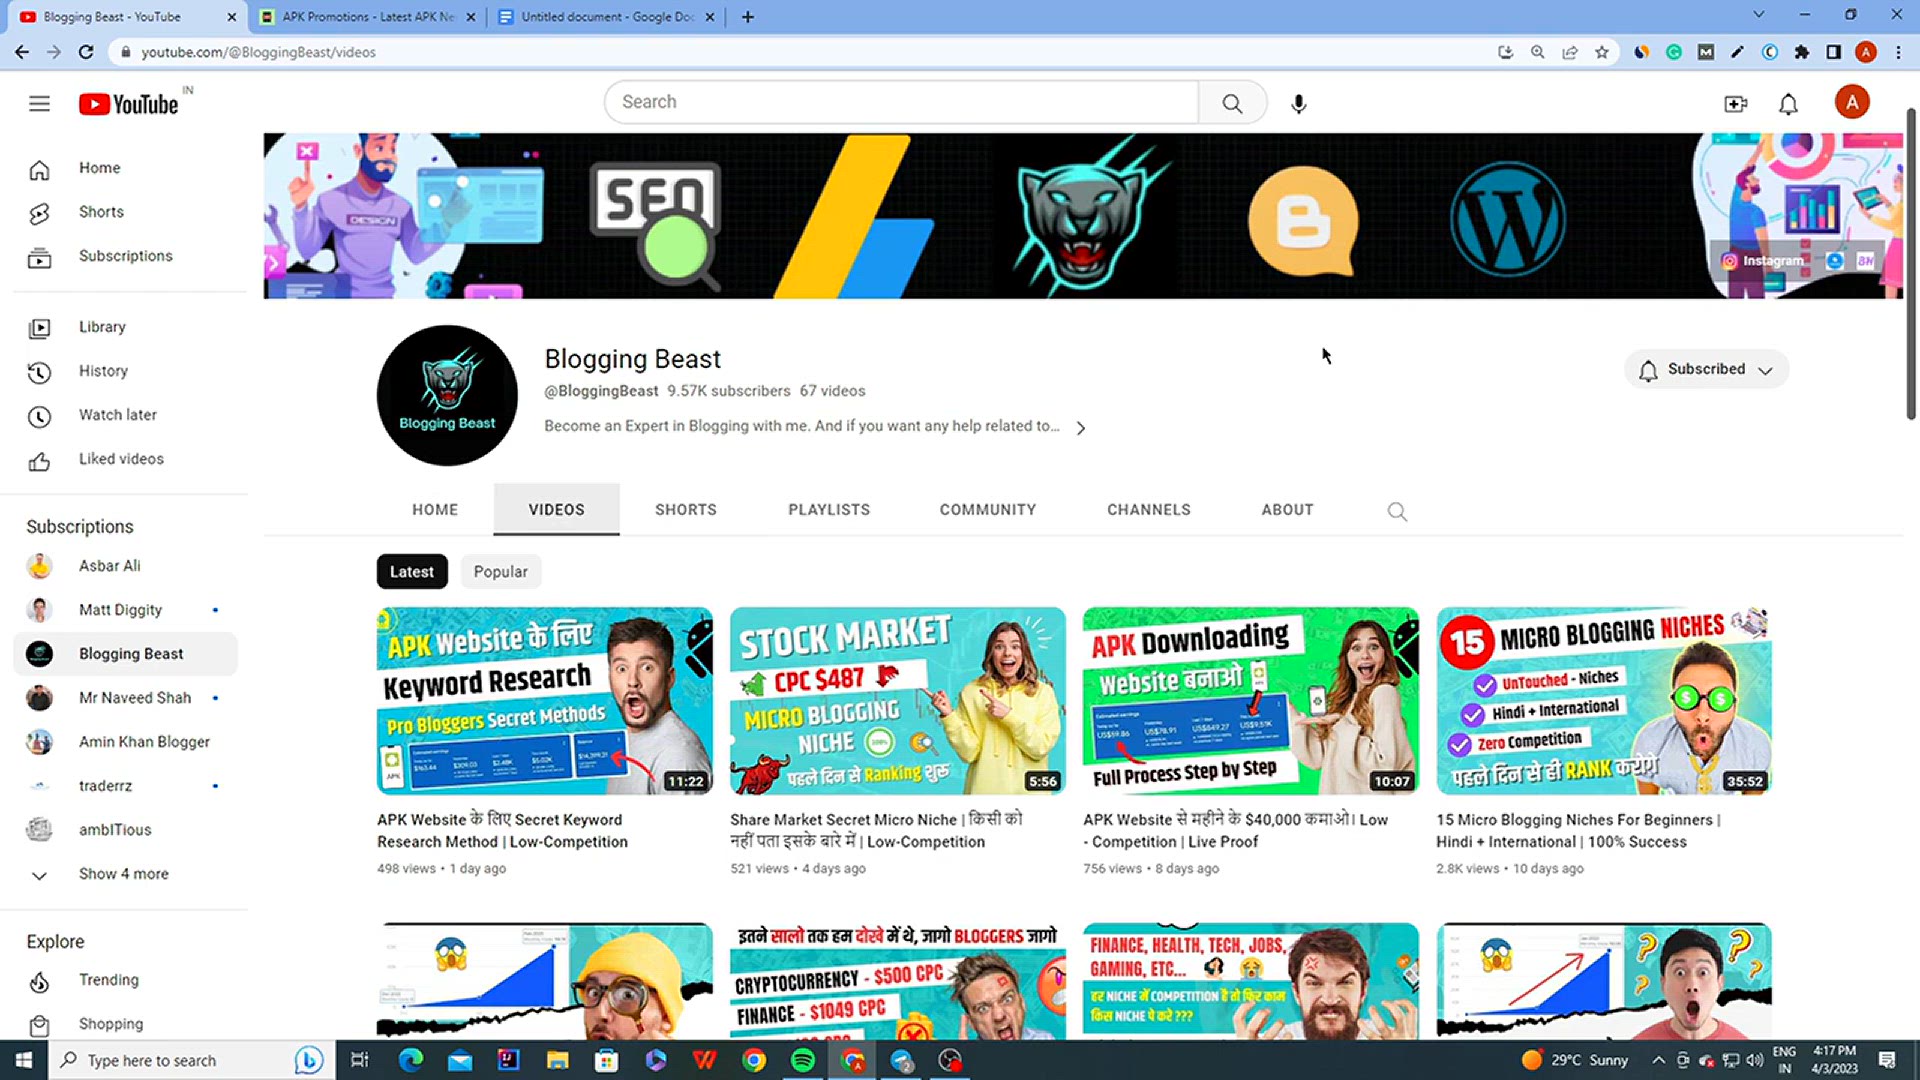The image size is (1920, 1080).
Task: Open new browser tab plus button
Action: tap(748, 17)
